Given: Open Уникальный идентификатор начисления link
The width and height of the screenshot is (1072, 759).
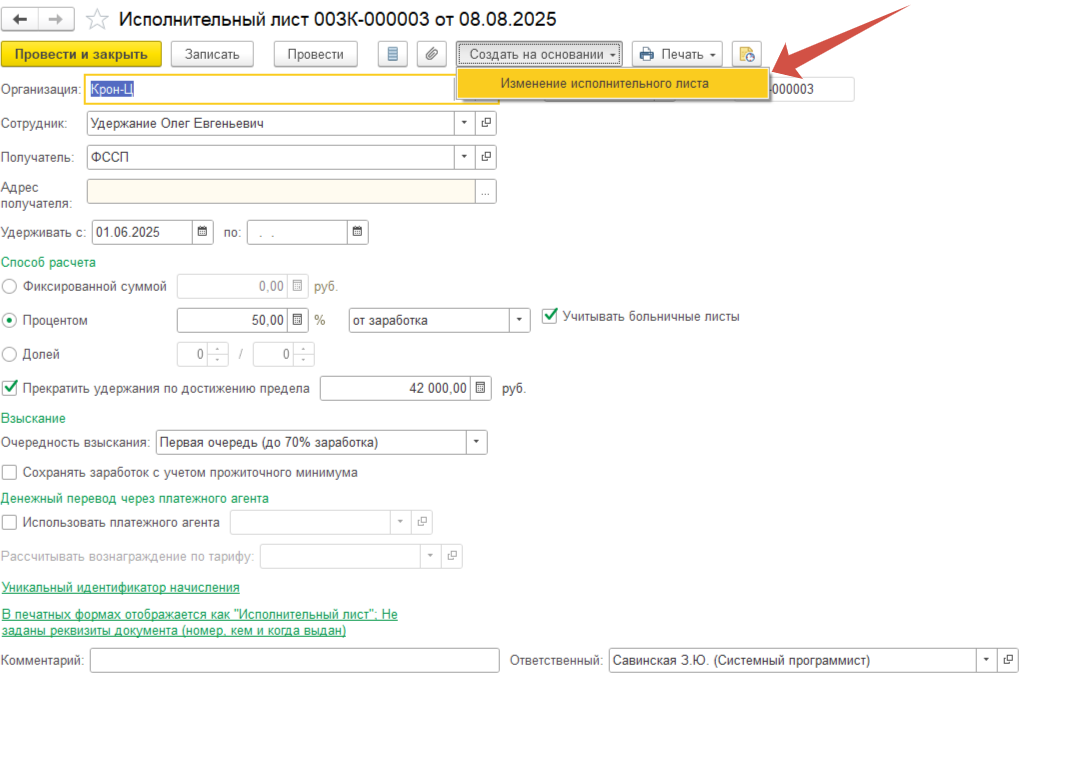Looking at the screenshot, I should click(x=121, y=587).
